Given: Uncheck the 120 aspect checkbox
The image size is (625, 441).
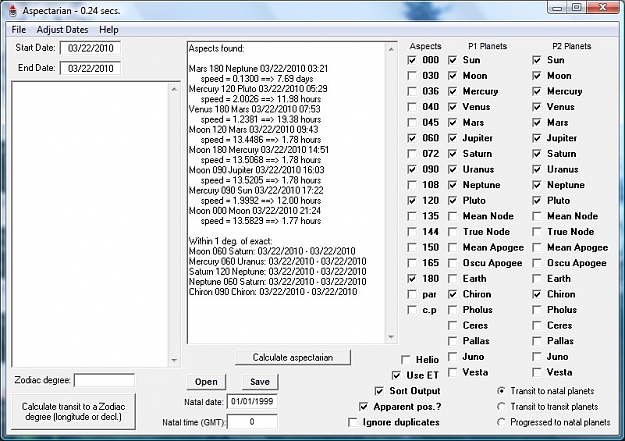Looking at the screenshot, I should tap(412, 201).
